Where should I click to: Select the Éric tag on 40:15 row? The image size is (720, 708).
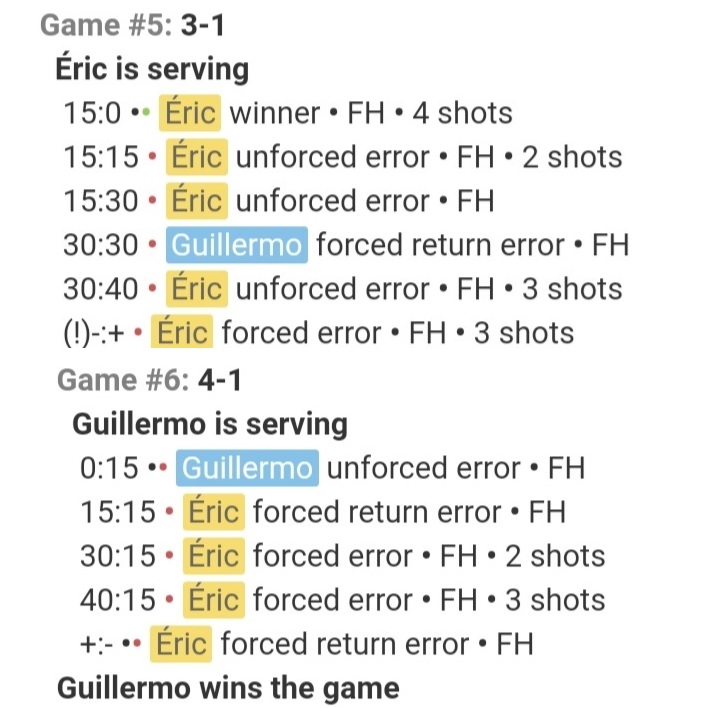[214, 600]
